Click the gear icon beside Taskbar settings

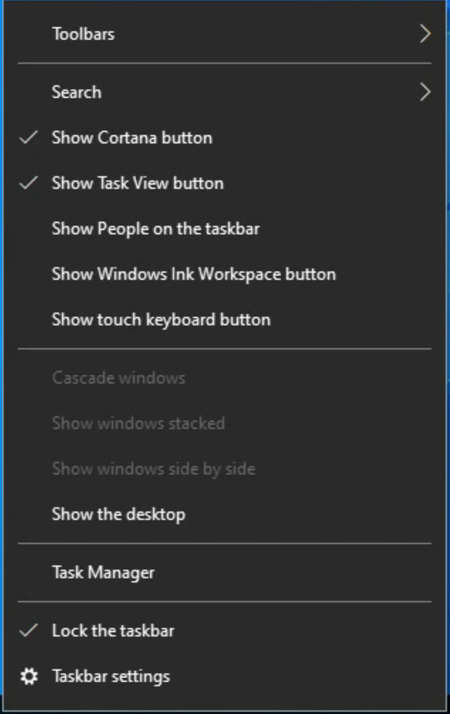pyautogui.click(x=29, y=676)
